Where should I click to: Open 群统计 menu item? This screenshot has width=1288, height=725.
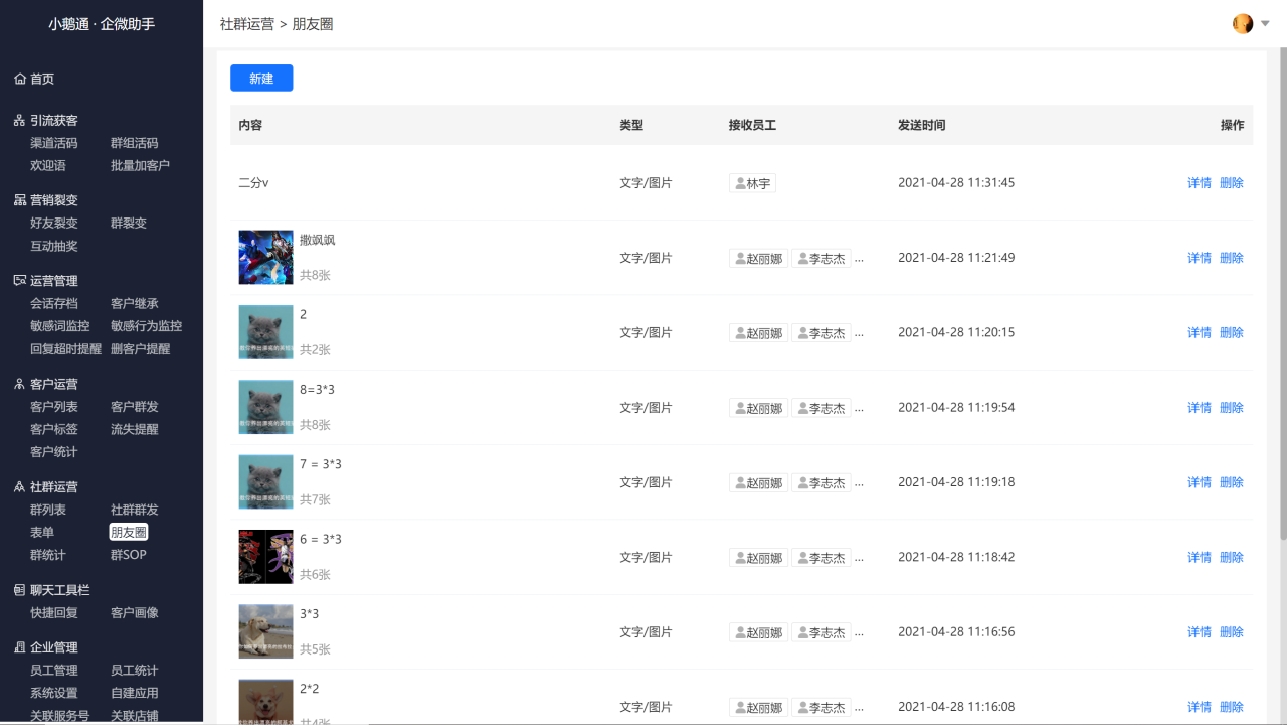coord(48,555)
